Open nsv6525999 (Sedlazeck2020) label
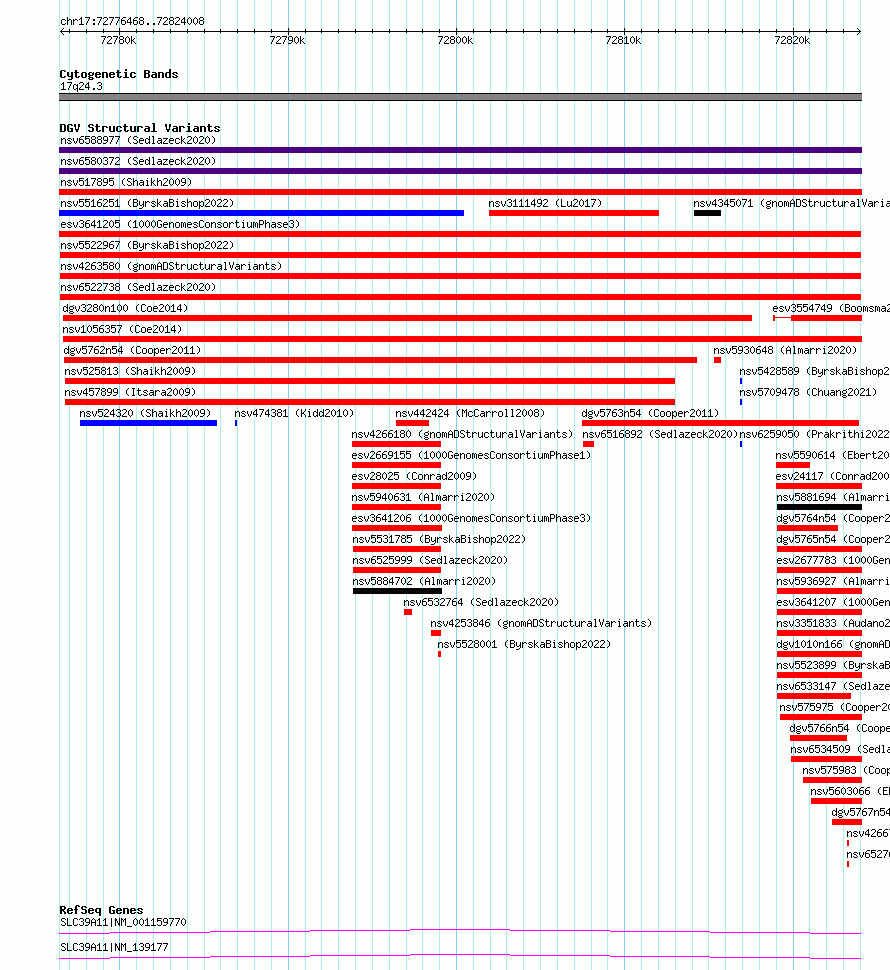 coord(430,561)
